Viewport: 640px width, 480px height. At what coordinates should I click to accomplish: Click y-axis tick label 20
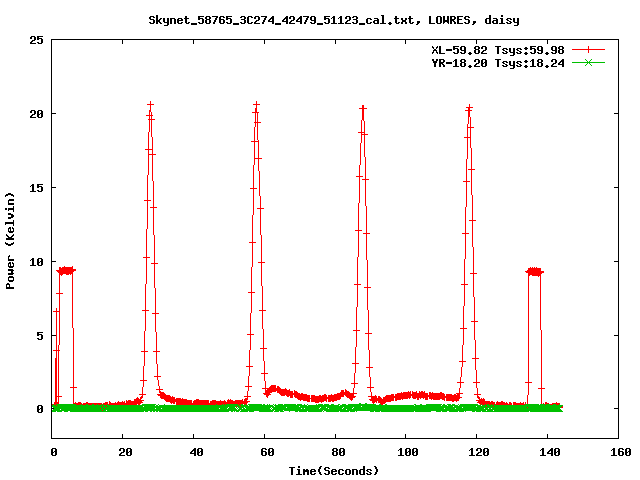click(37, 114)
